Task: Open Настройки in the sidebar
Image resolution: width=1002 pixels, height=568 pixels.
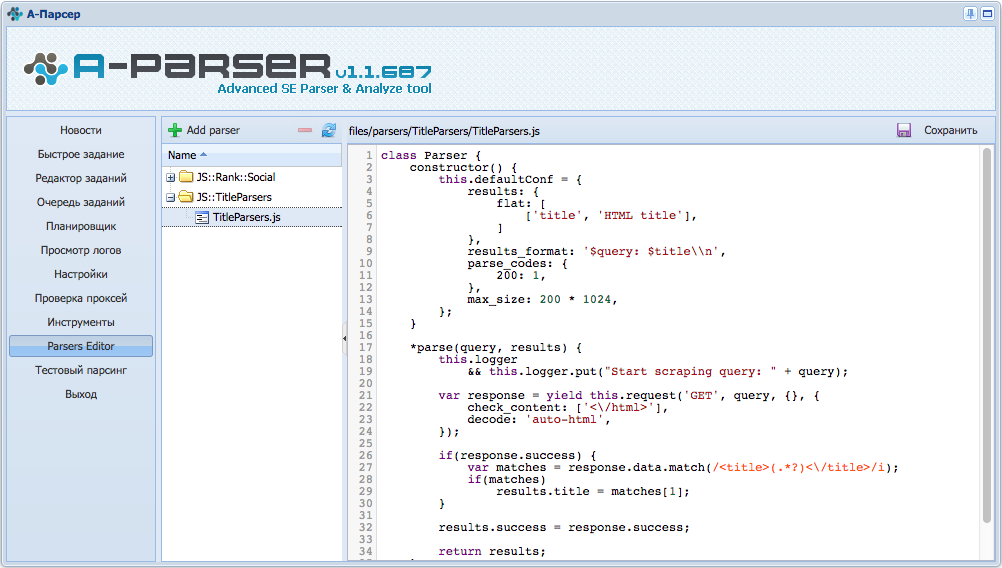Action: [81, 274]
